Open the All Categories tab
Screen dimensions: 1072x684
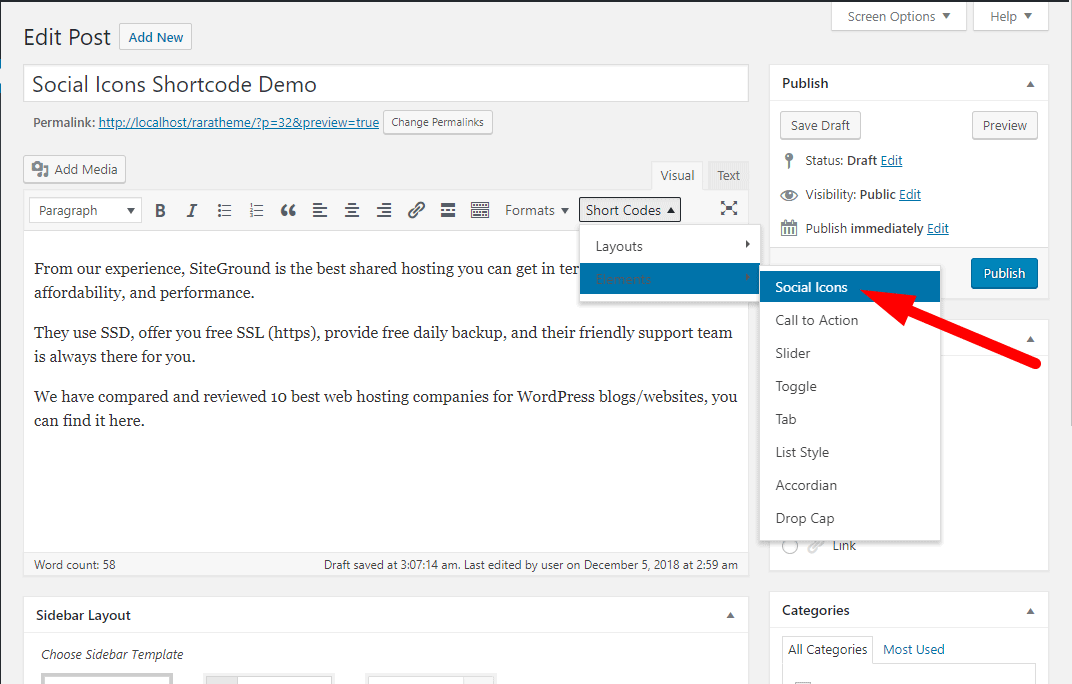pos(827,650)
